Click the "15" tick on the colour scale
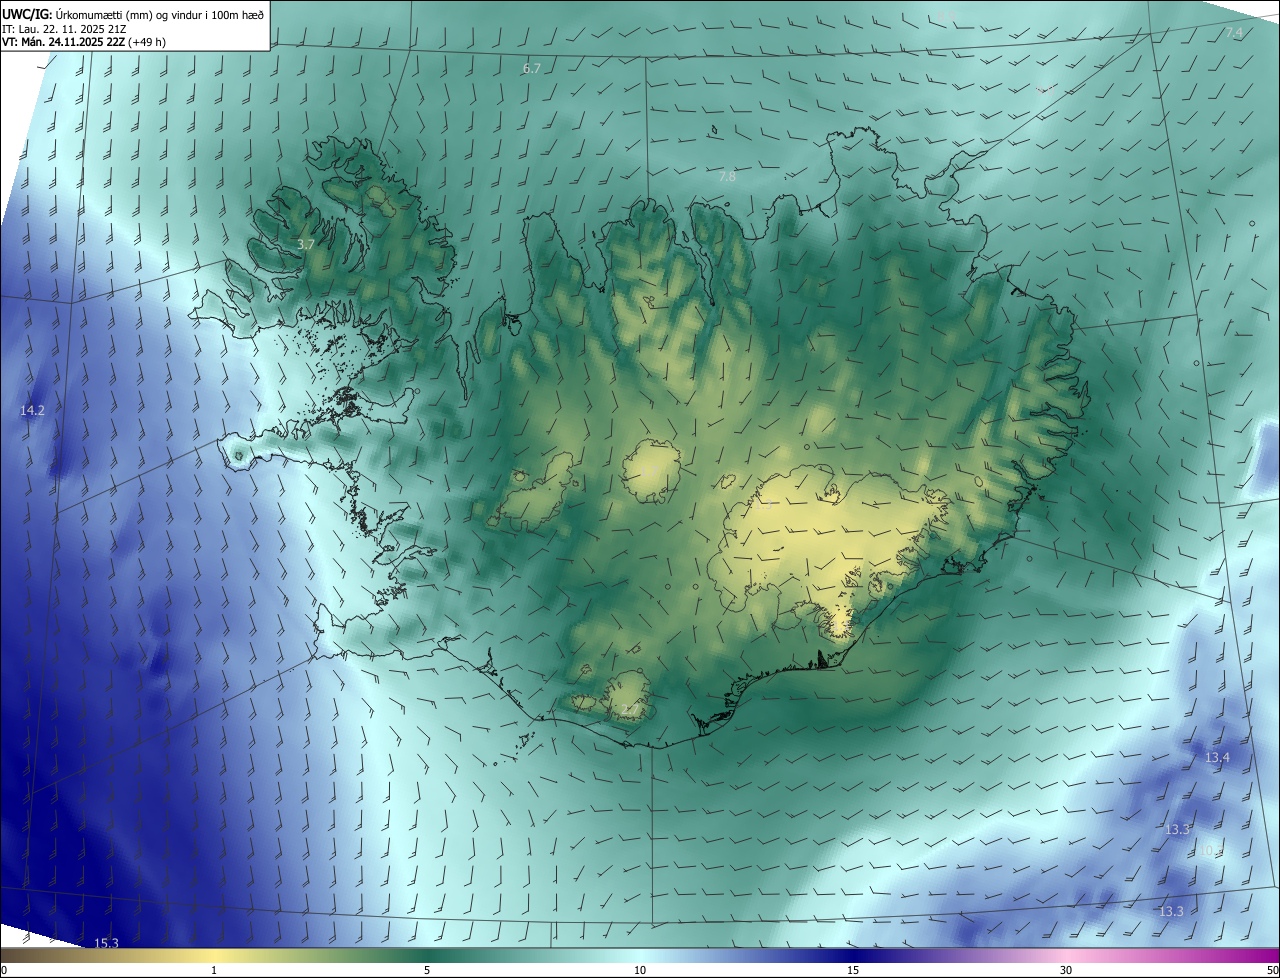1280x978 pixels. coord(853,971)
